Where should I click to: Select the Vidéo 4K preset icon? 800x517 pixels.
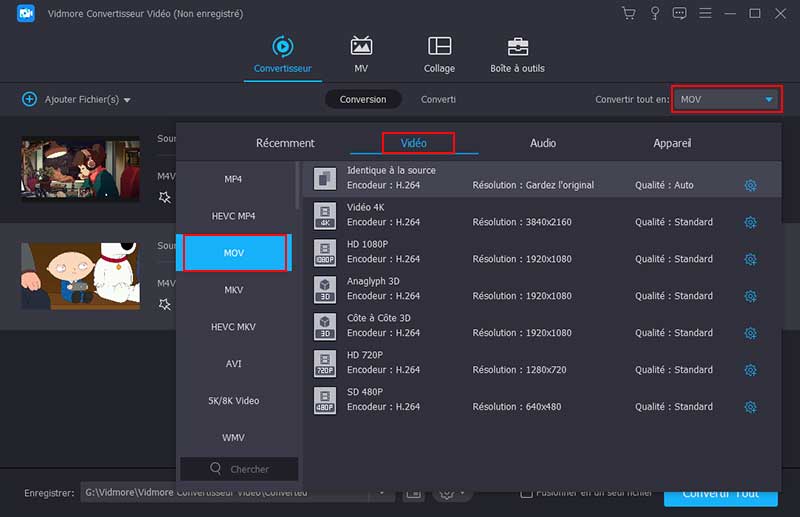[325, 215]
